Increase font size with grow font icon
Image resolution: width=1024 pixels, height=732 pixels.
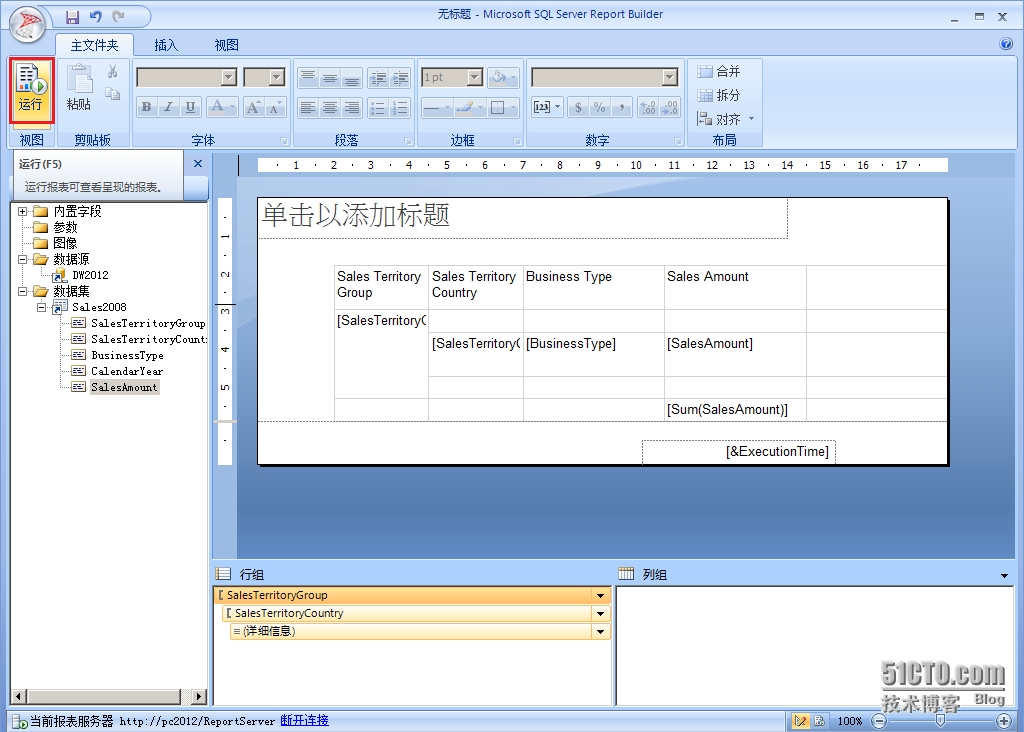[253, 107]
